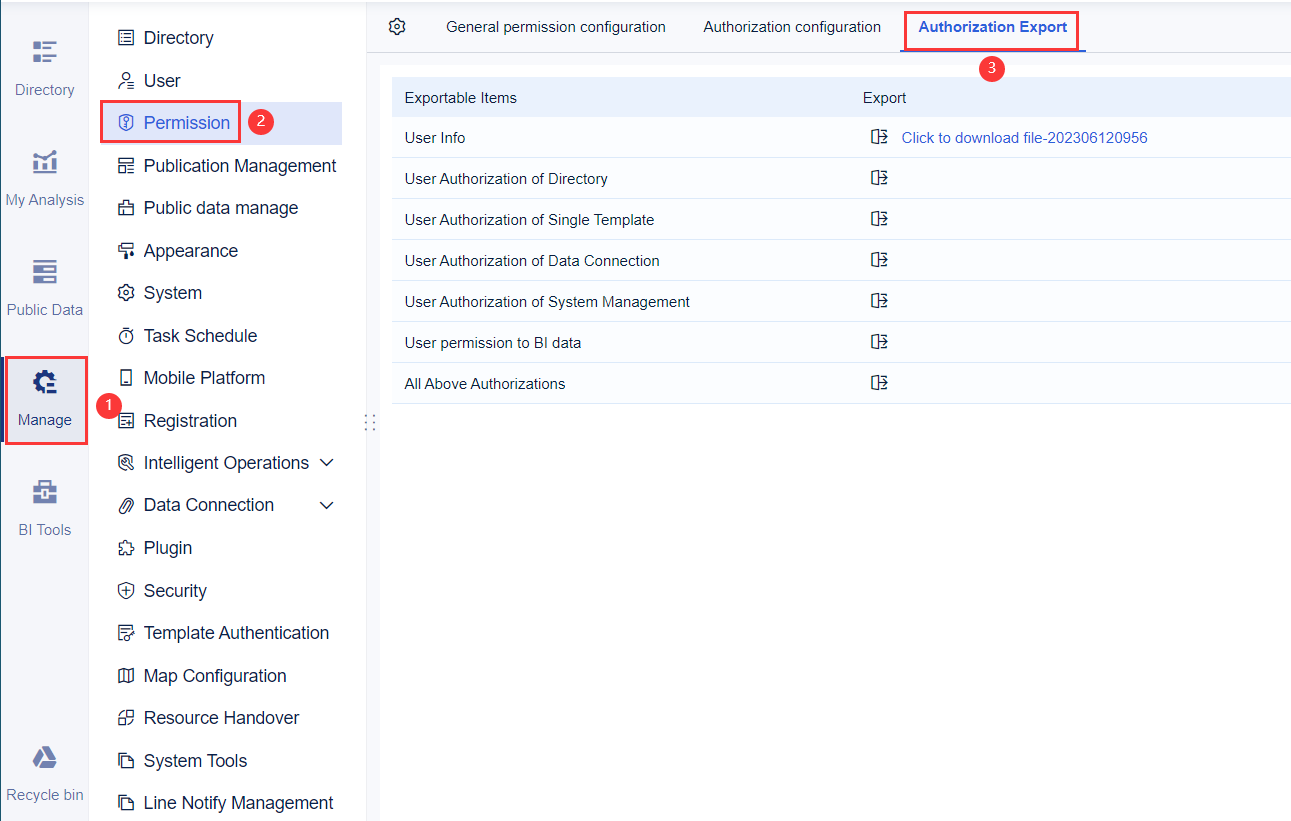Click the Exportable Items column header
The image size is (1291, 821).
[x=461, y=98]
